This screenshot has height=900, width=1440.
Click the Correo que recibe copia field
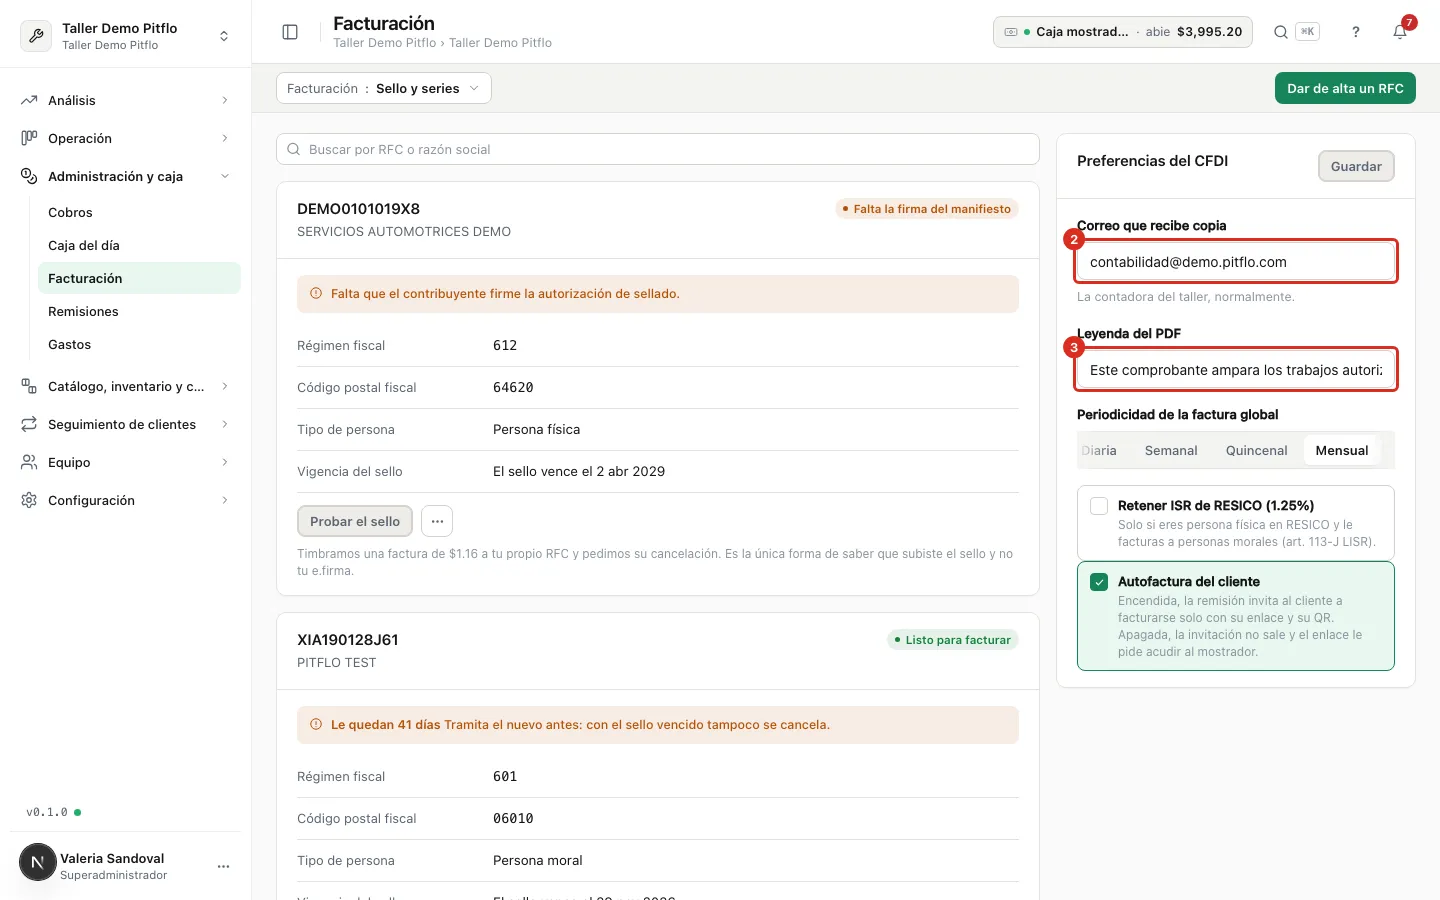1236,262
